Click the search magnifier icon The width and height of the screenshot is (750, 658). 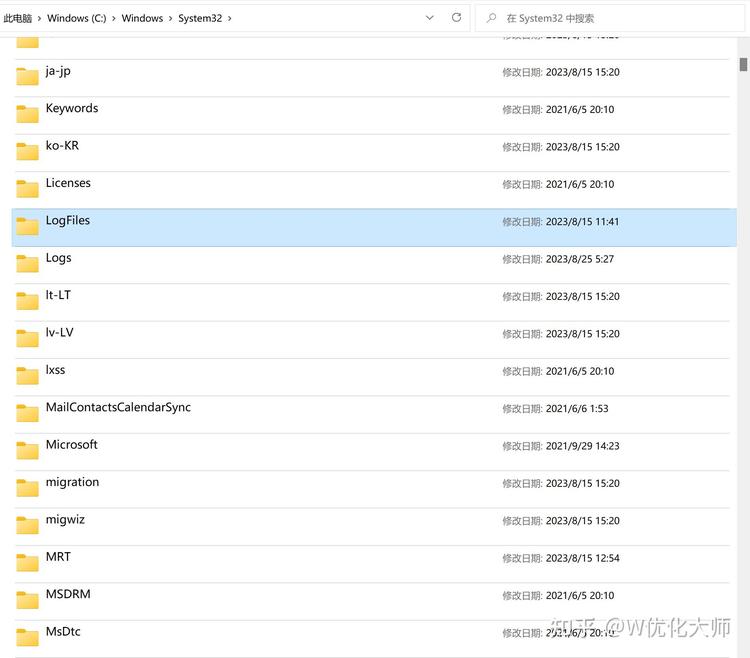(491, 18)
